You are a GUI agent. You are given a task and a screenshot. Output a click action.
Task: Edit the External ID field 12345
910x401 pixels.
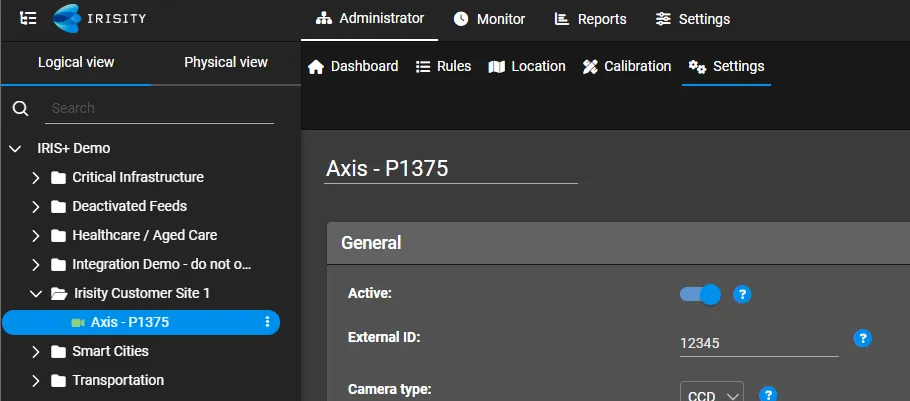click(x=759, y=344)
